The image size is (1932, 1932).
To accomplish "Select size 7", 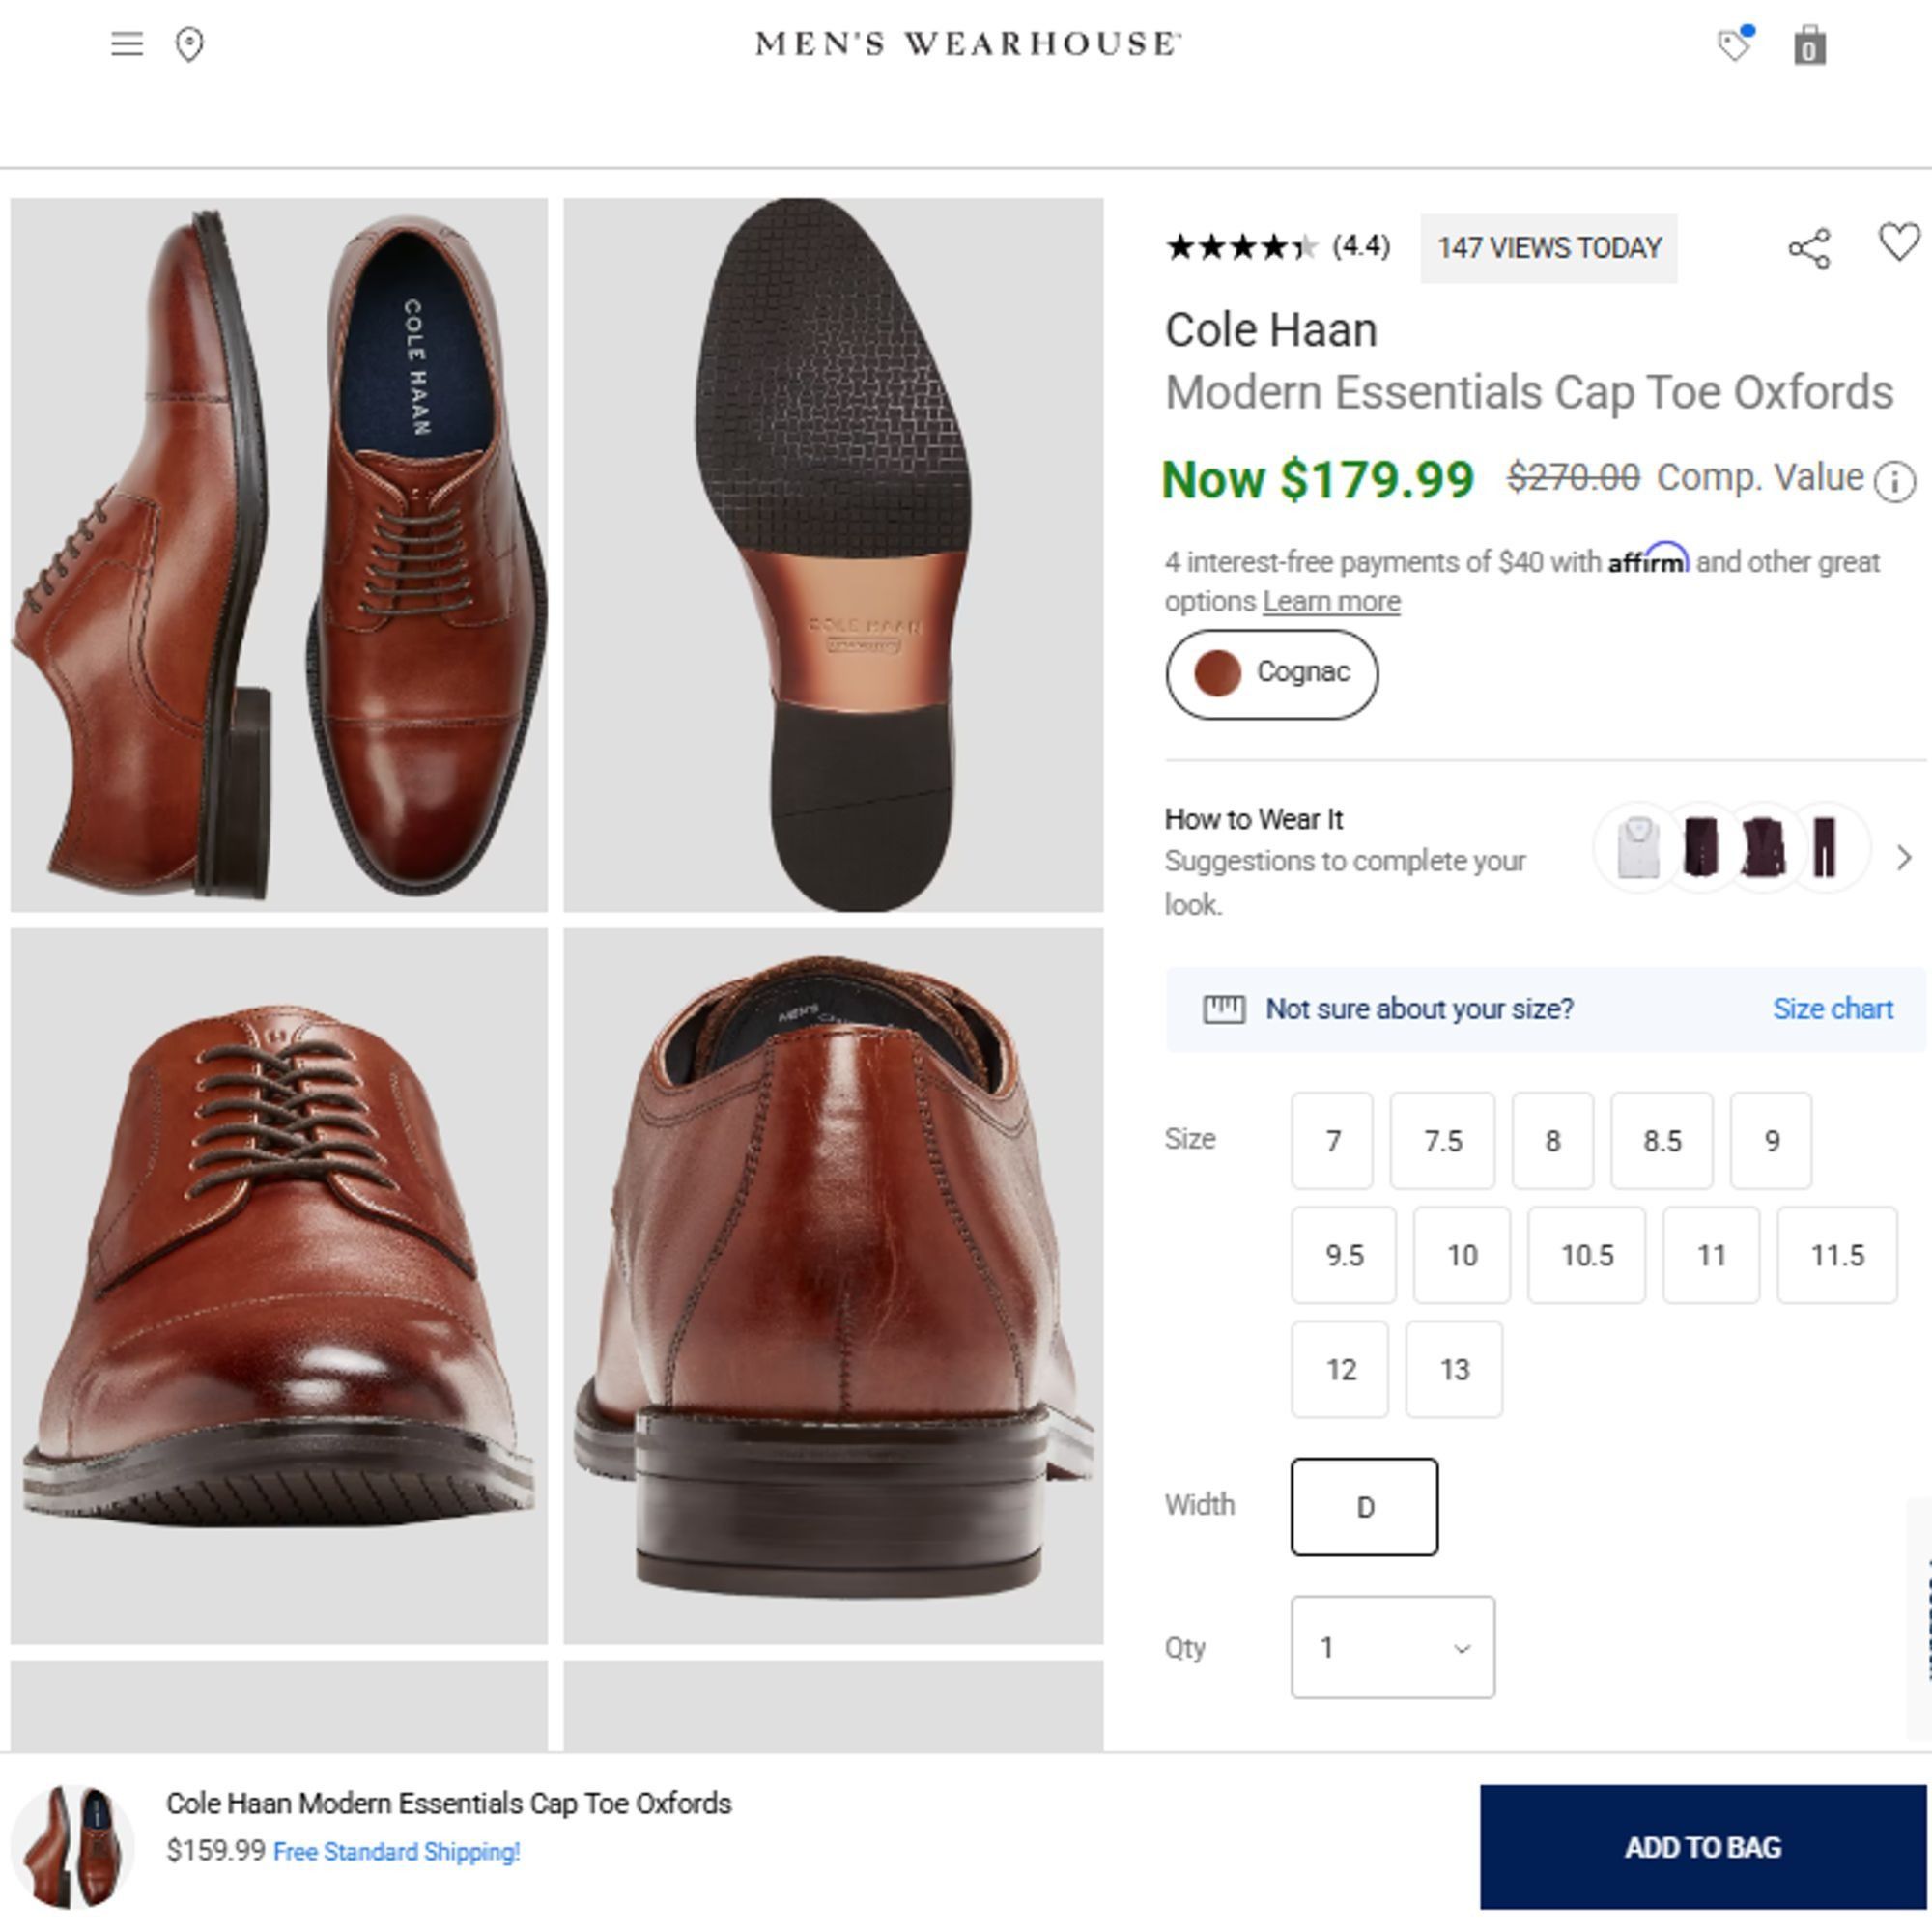I will pos(1332,1141).
